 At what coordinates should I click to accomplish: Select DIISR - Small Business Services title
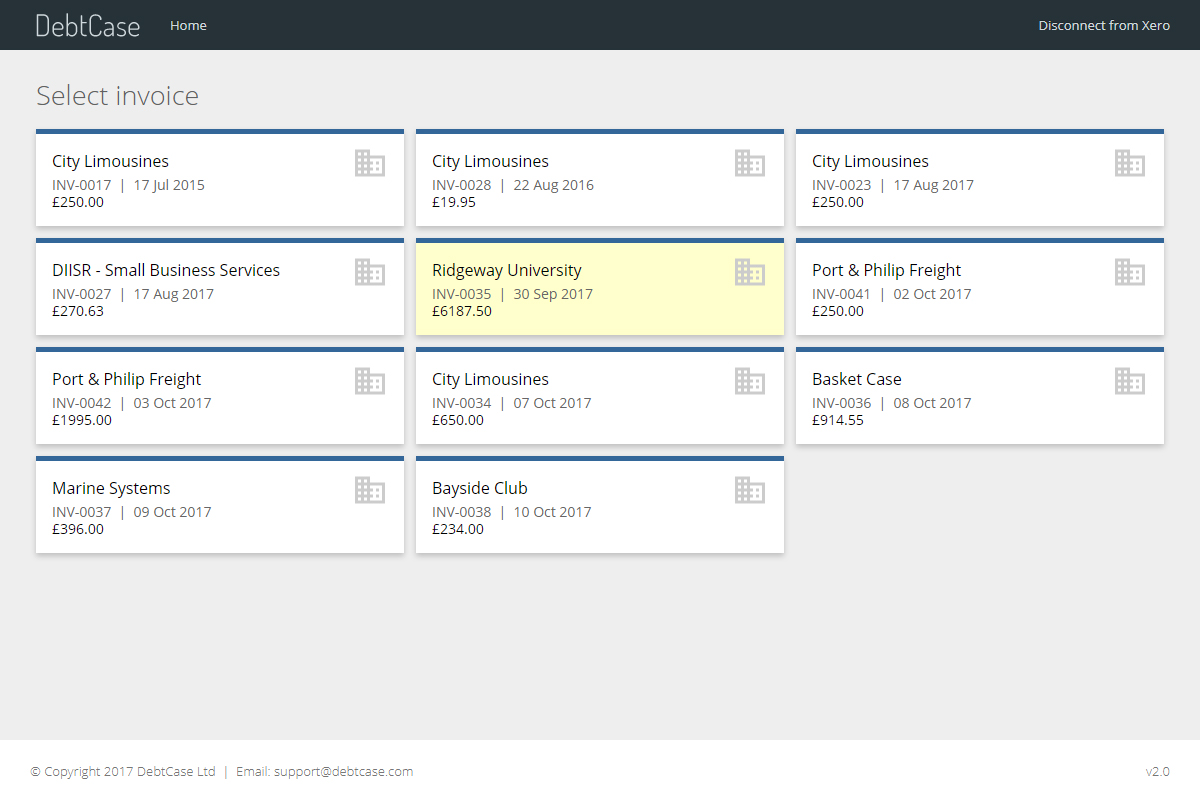click(166, 270)
